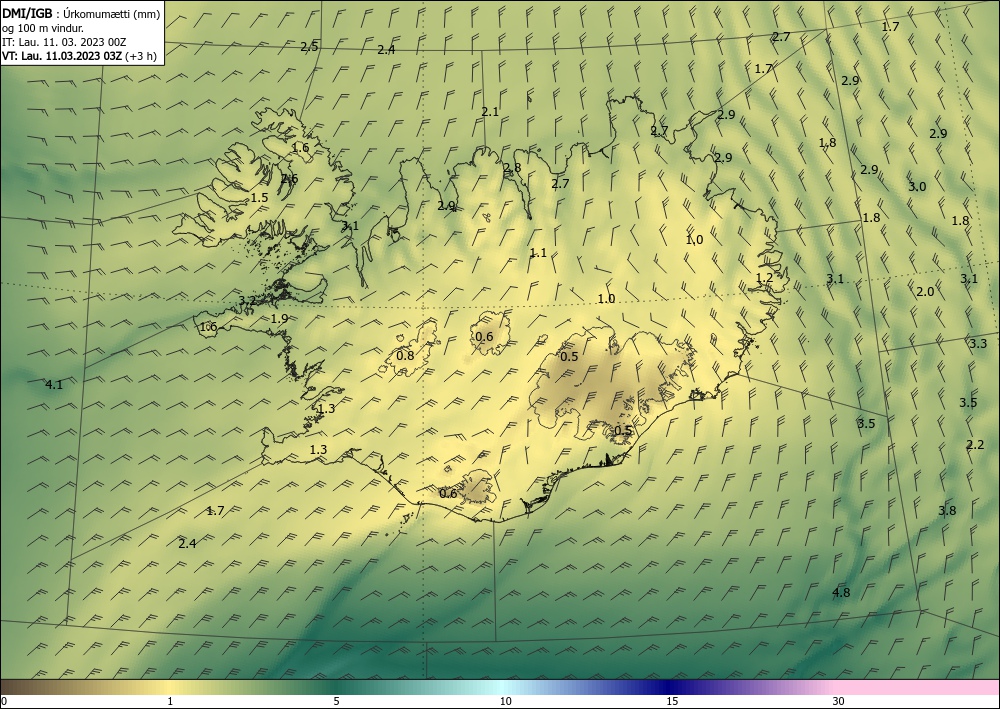
Task: Click the '2.6' value in the Westfjords
Action: point(289,179)
